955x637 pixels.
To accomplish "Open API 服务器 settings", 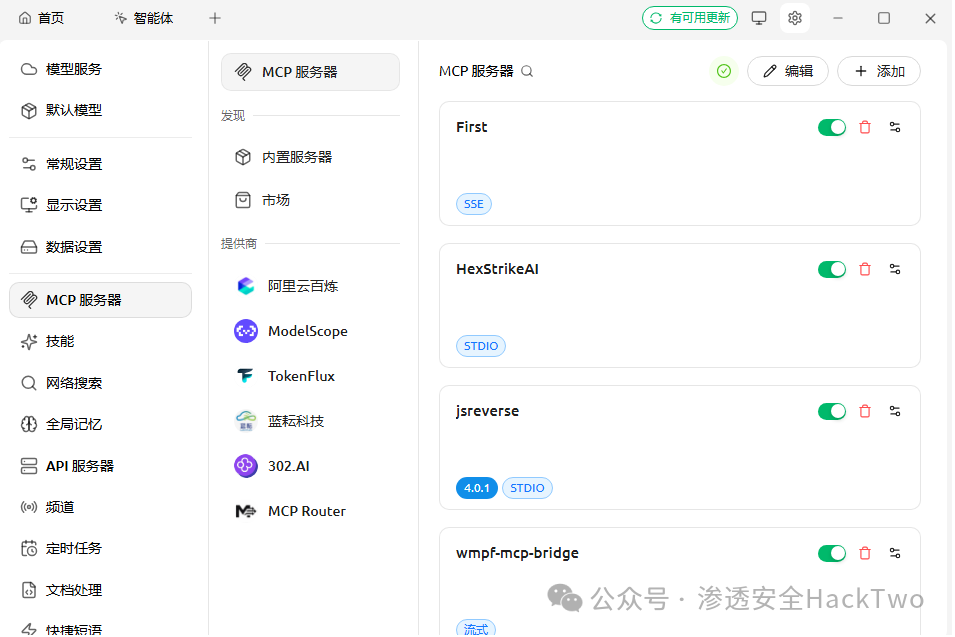I will tap(100, 466).
